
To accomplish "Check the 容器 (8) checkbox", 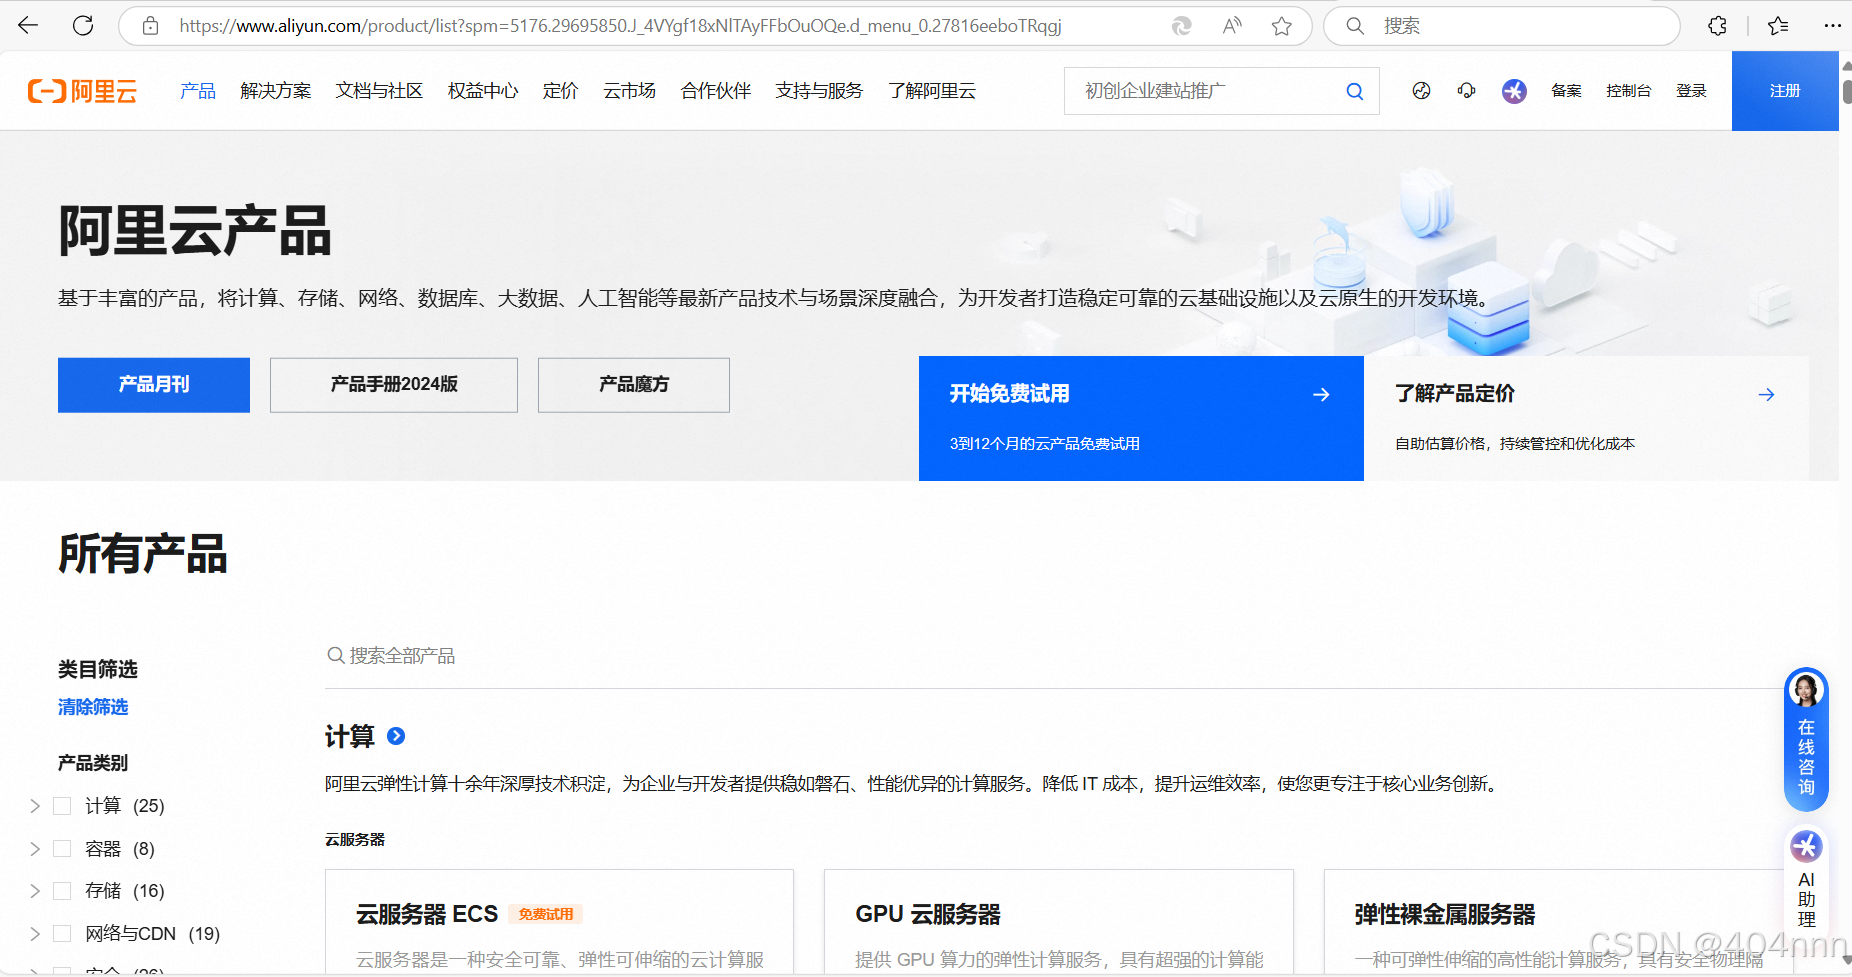I will (62, 849).
